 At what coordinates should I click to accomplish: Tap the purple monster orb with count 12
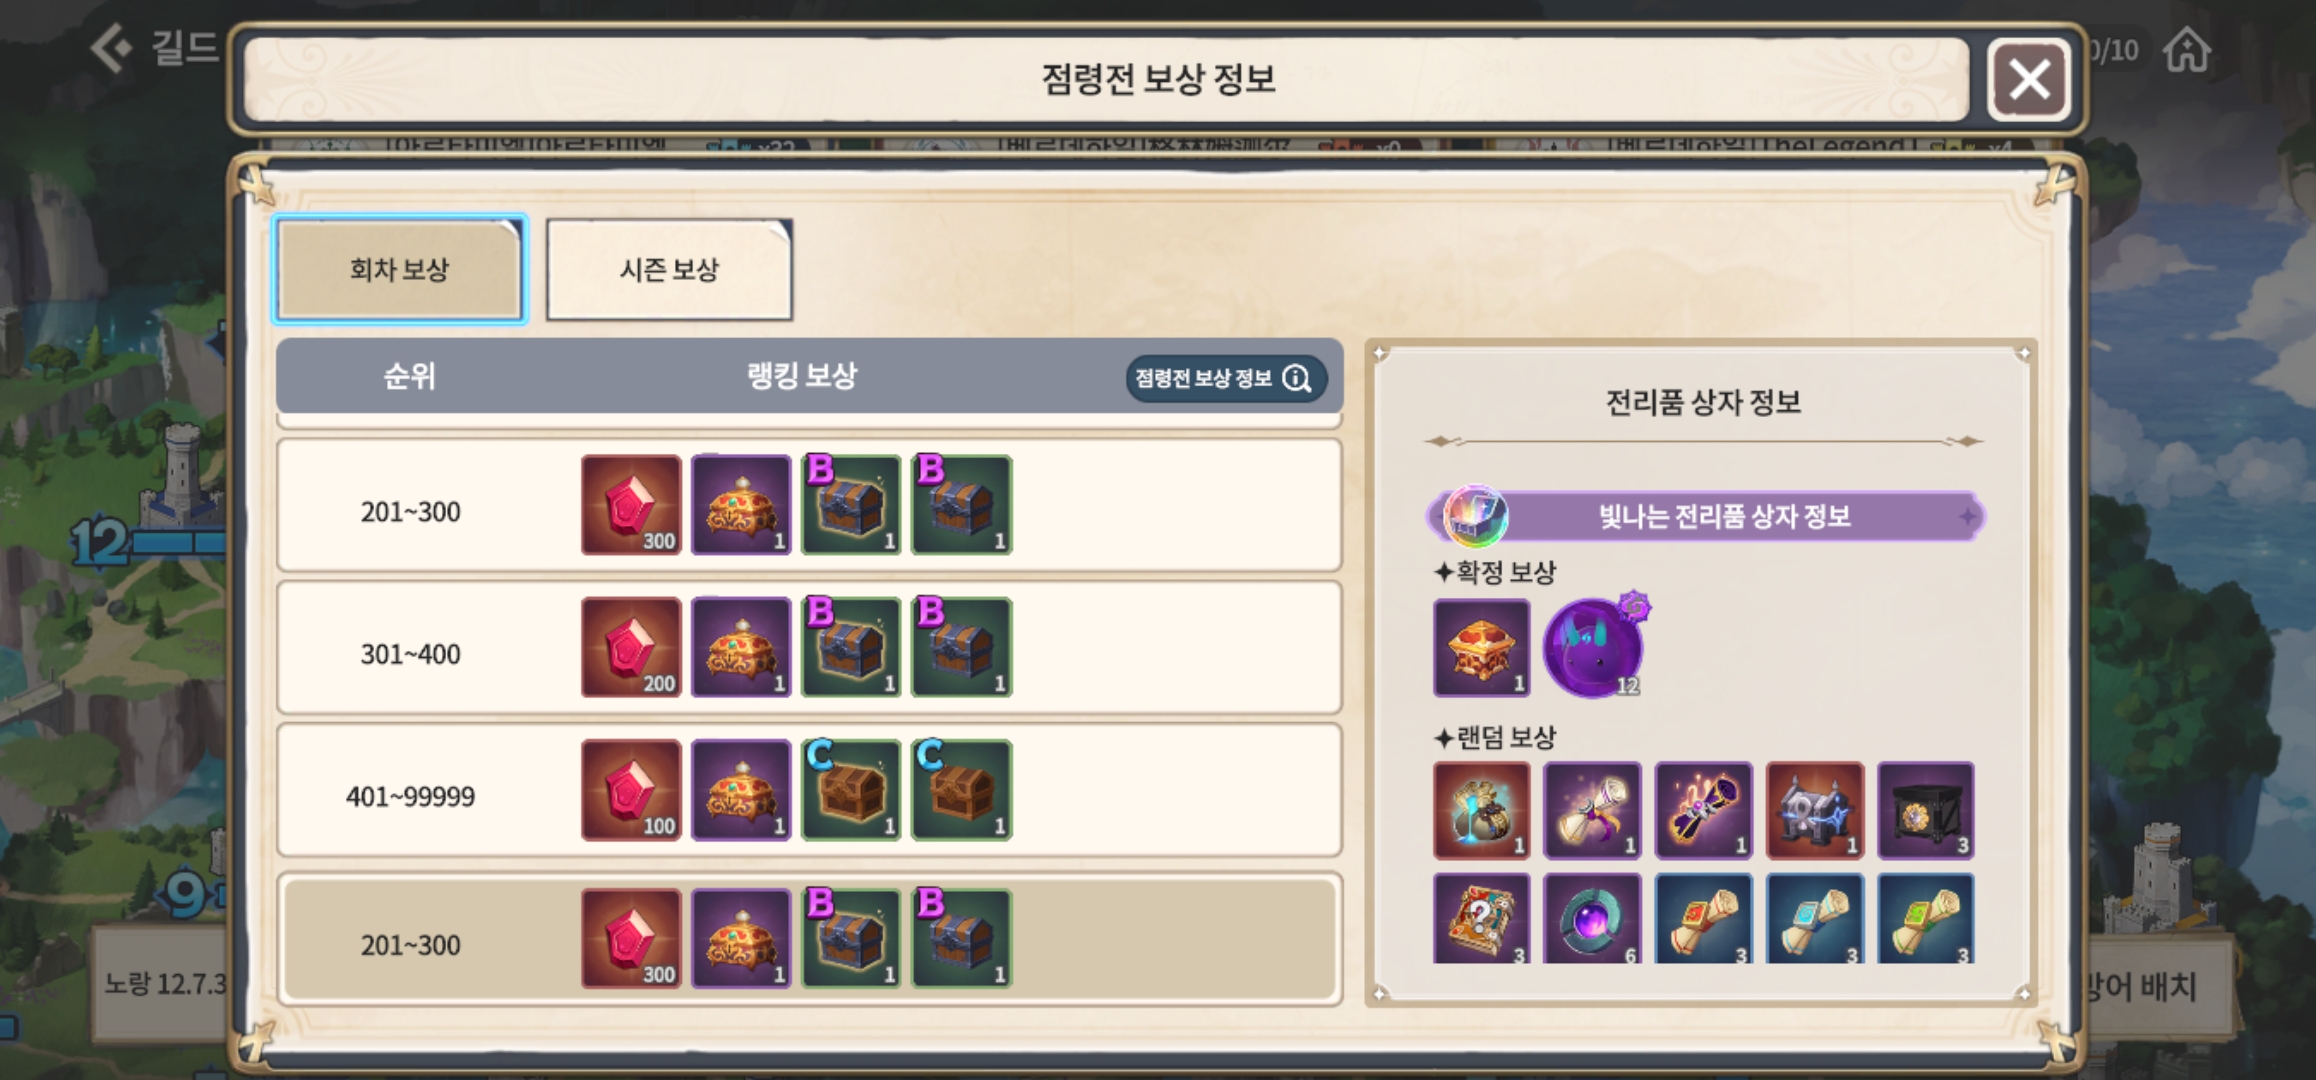click(x=1594, y=647)
